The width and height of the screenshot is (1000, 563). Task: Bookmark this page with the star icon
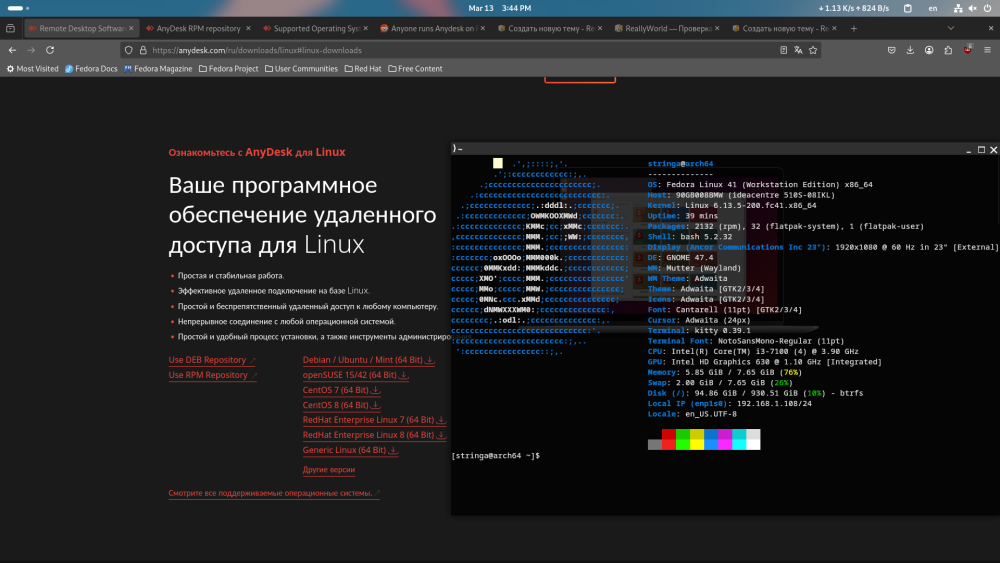click(813, 50)
